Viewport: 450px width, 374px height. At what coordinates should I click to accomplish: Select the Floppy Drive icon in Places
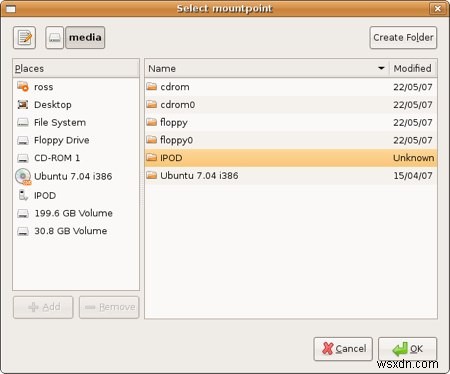click(23, 140)
